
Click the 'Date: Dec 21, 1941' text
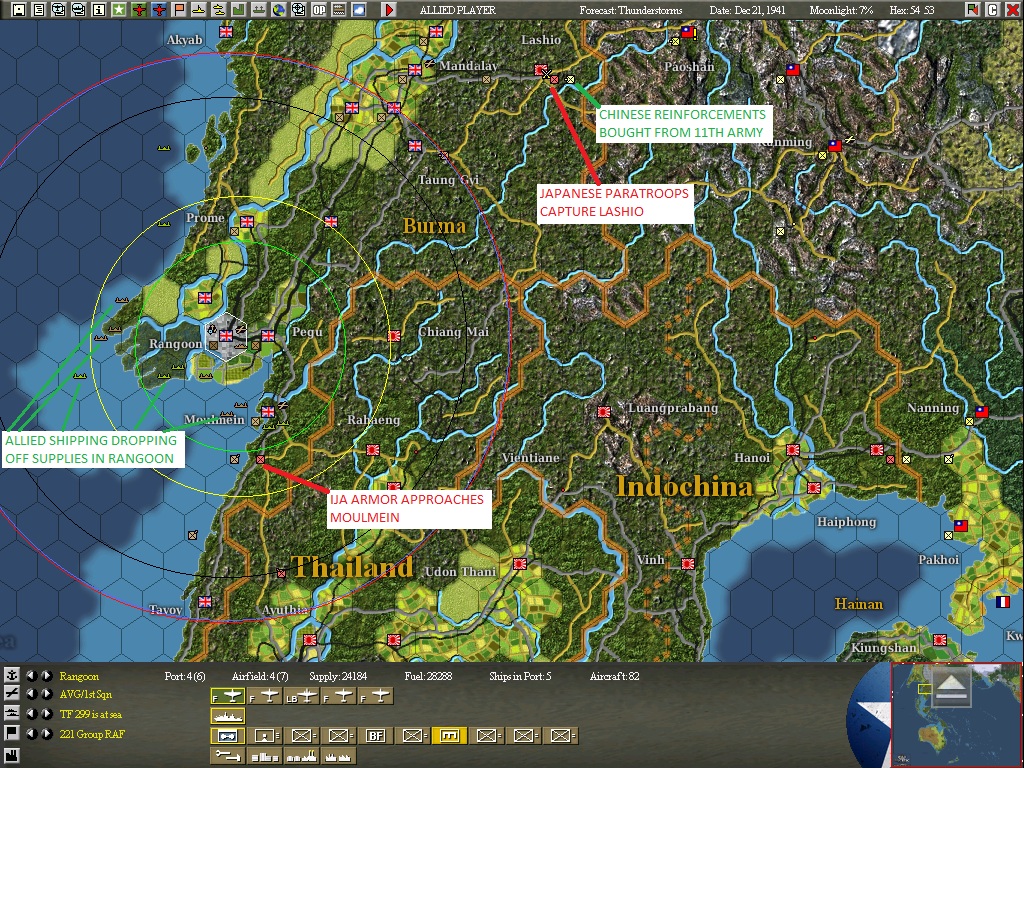pyautogui.click(x=747, y=10)
